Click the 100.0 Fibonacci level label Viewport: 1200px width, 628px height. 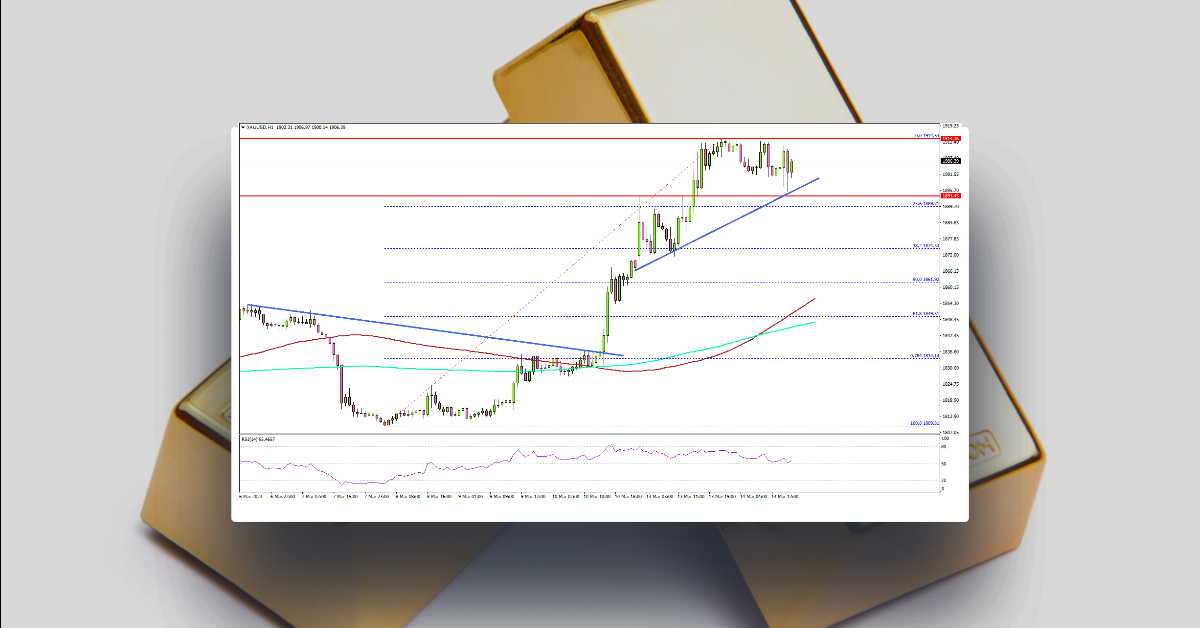(x=922, y=423)
